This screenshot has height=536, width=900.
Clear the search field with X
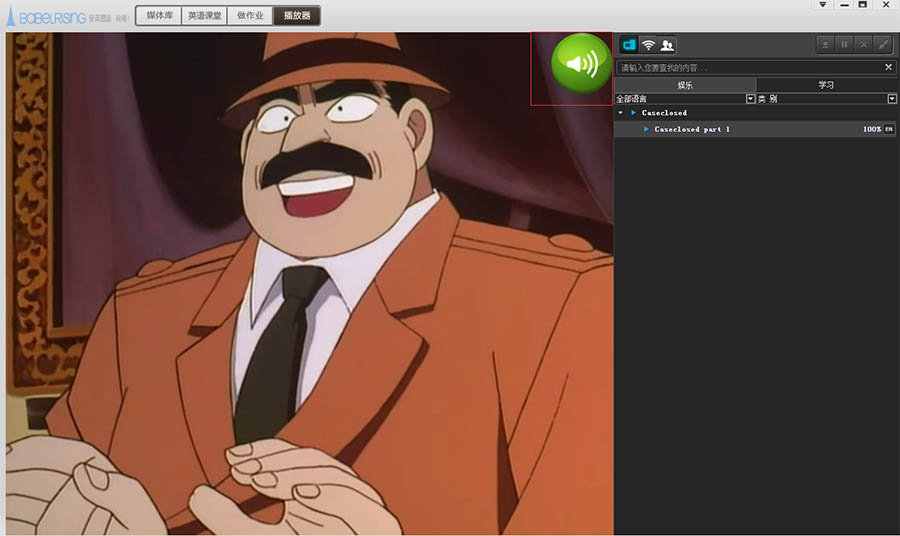(x=888, y=67)
